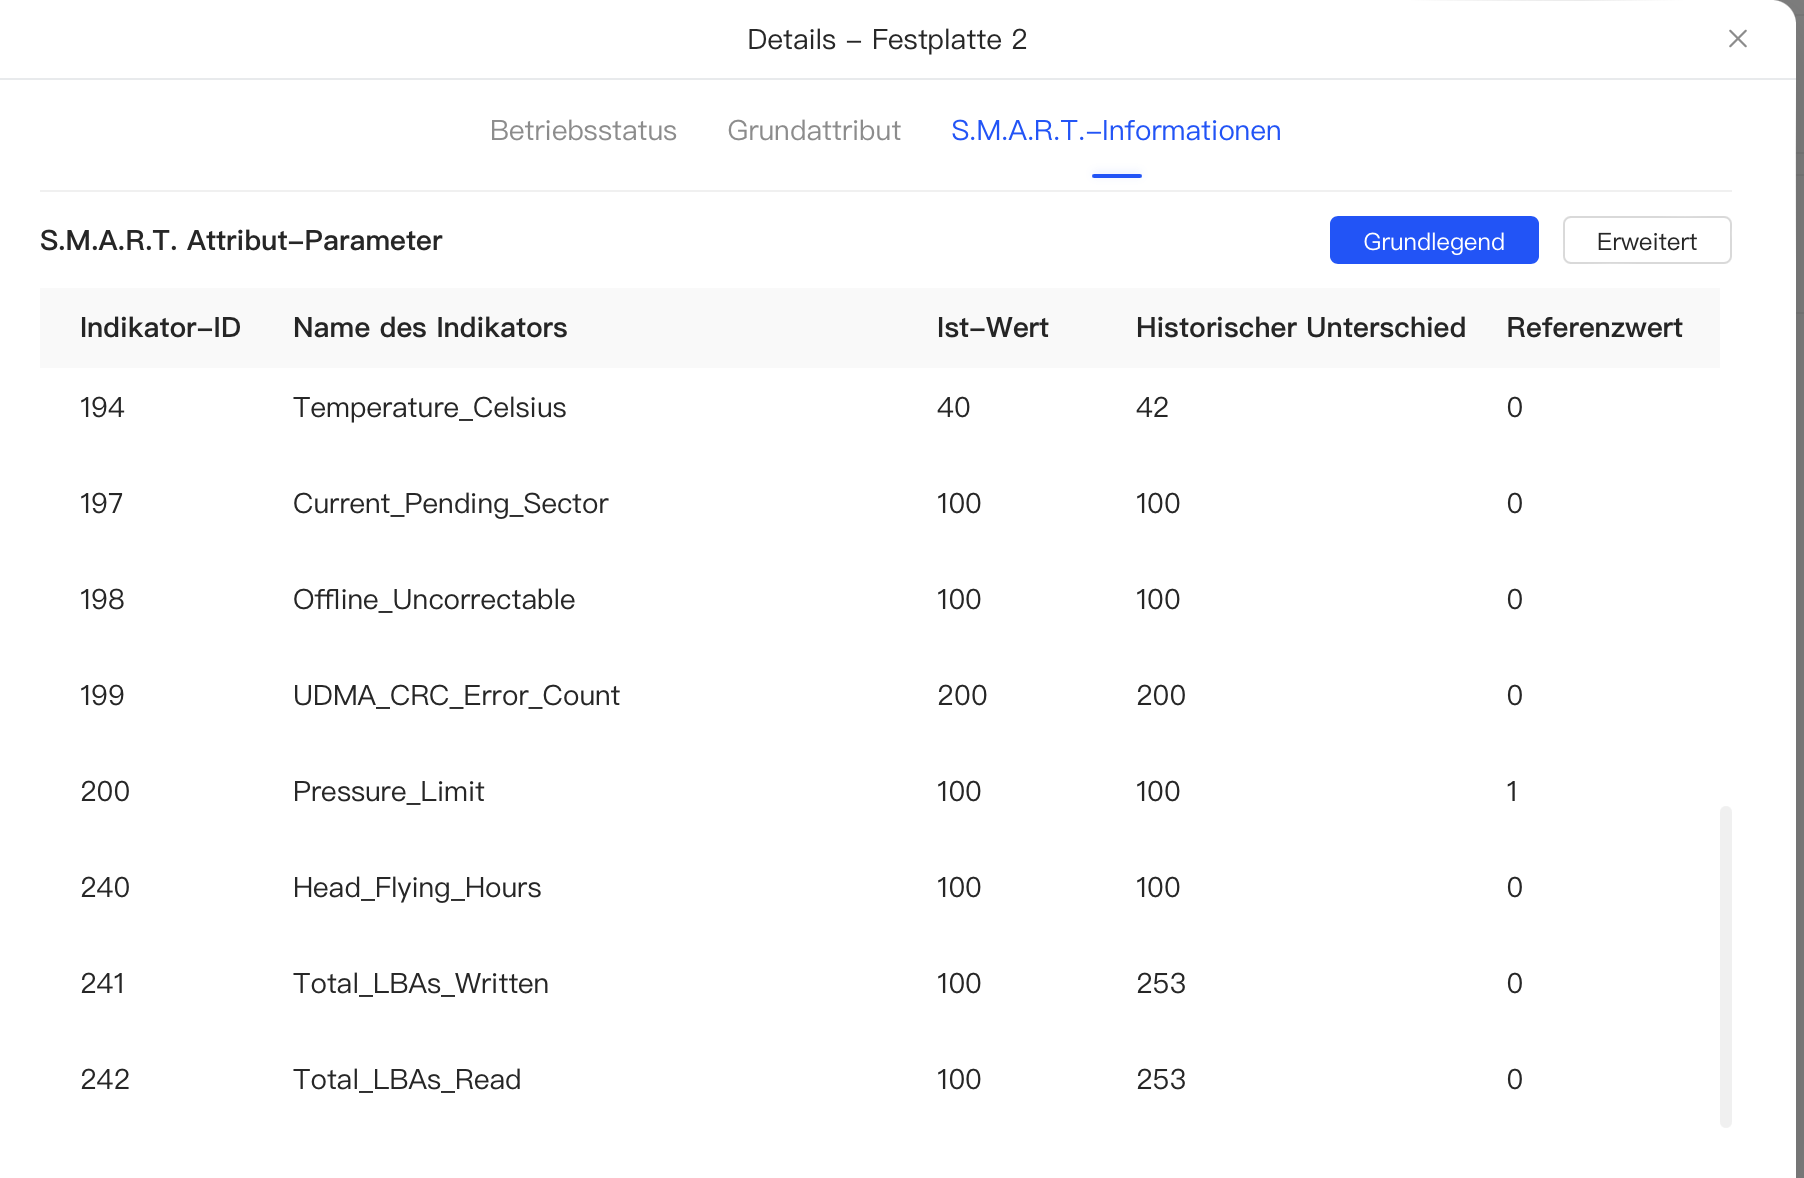Select the Total_LBAs_Read row

(407, 1080)
